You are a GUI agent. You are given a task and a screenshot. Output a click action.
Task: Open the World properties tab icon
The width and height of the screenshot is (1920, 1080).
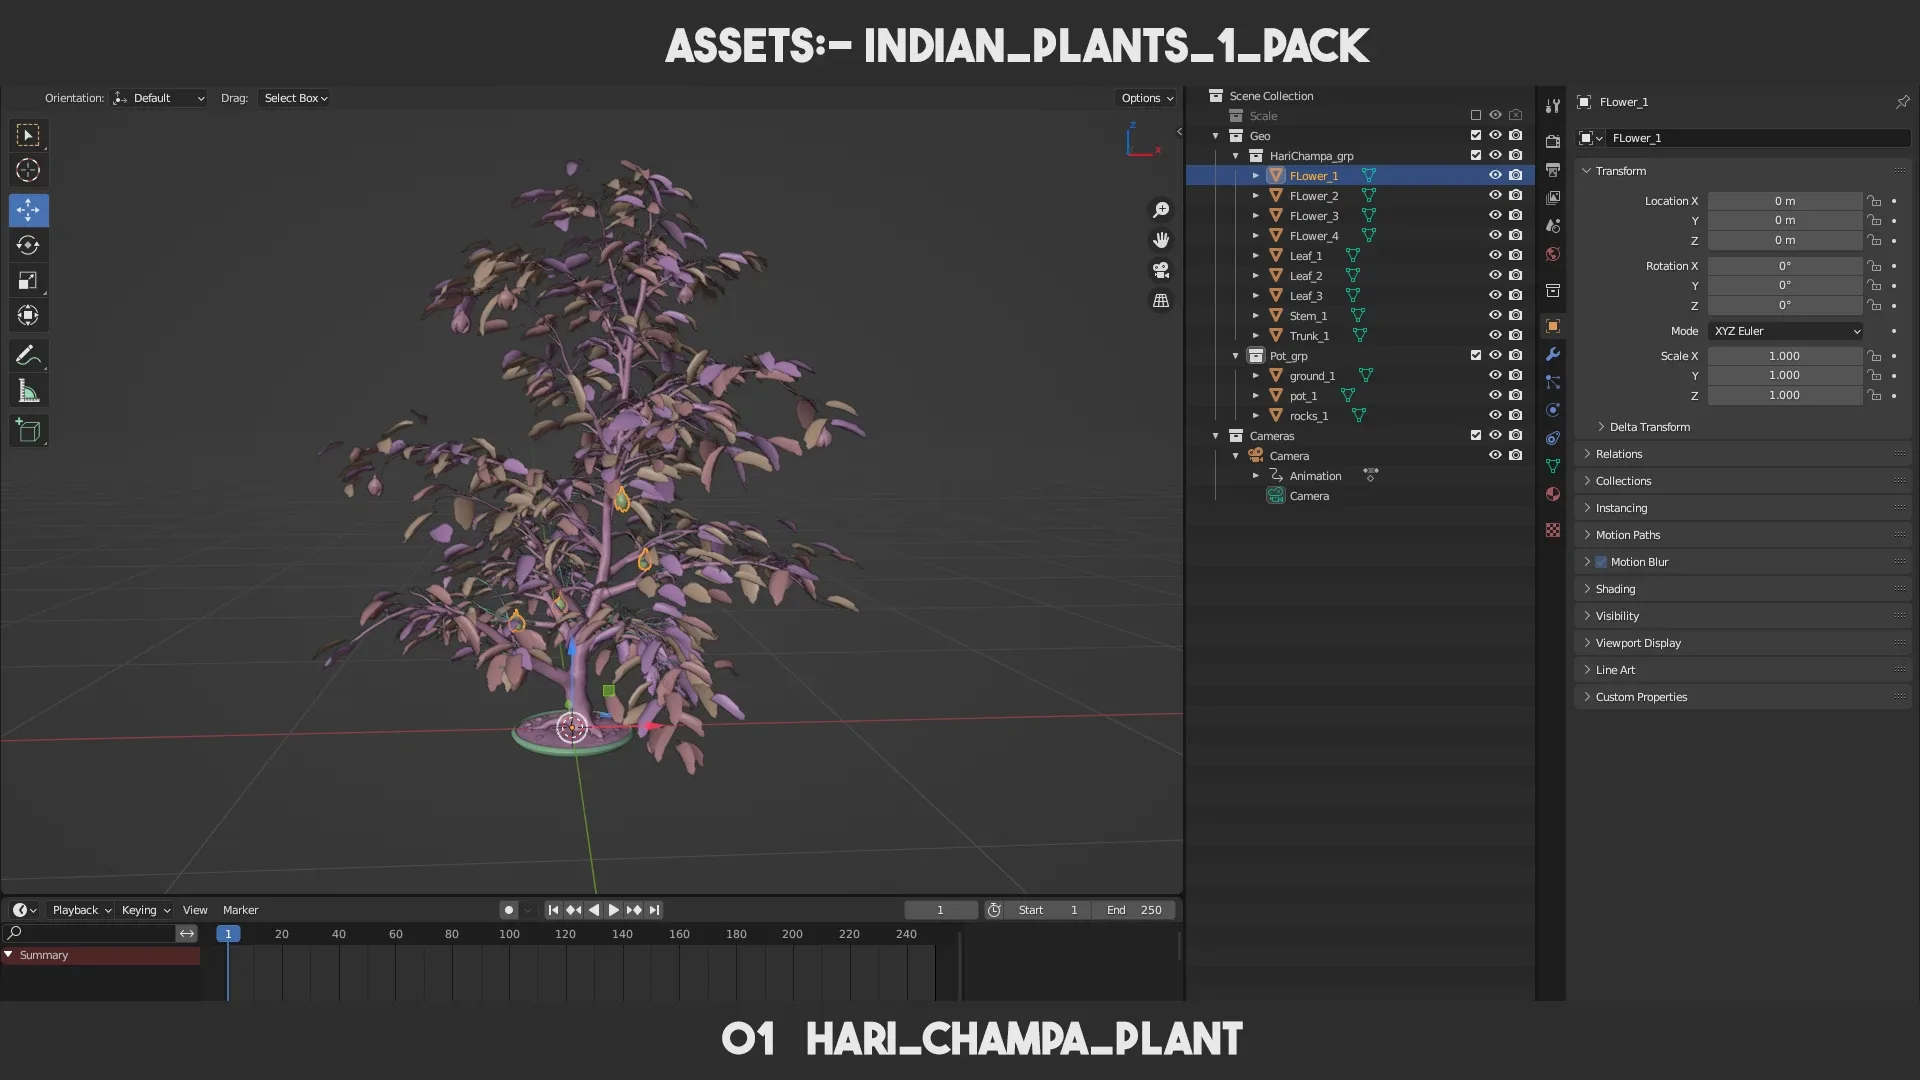(1552, 254)
